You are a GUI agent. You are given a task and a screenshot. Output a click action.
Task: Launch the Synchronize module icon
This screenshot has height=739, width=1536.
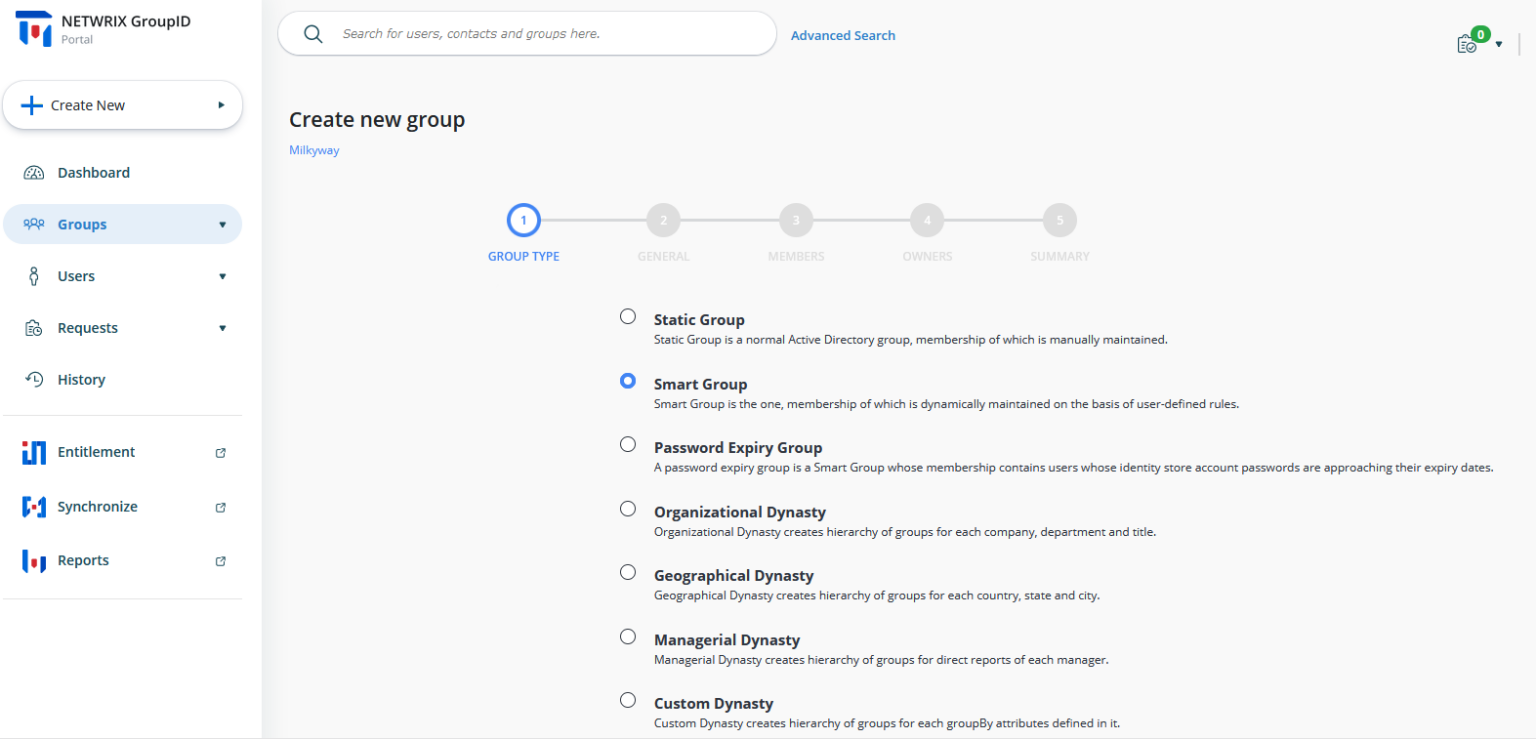click(x=34, y=506)
